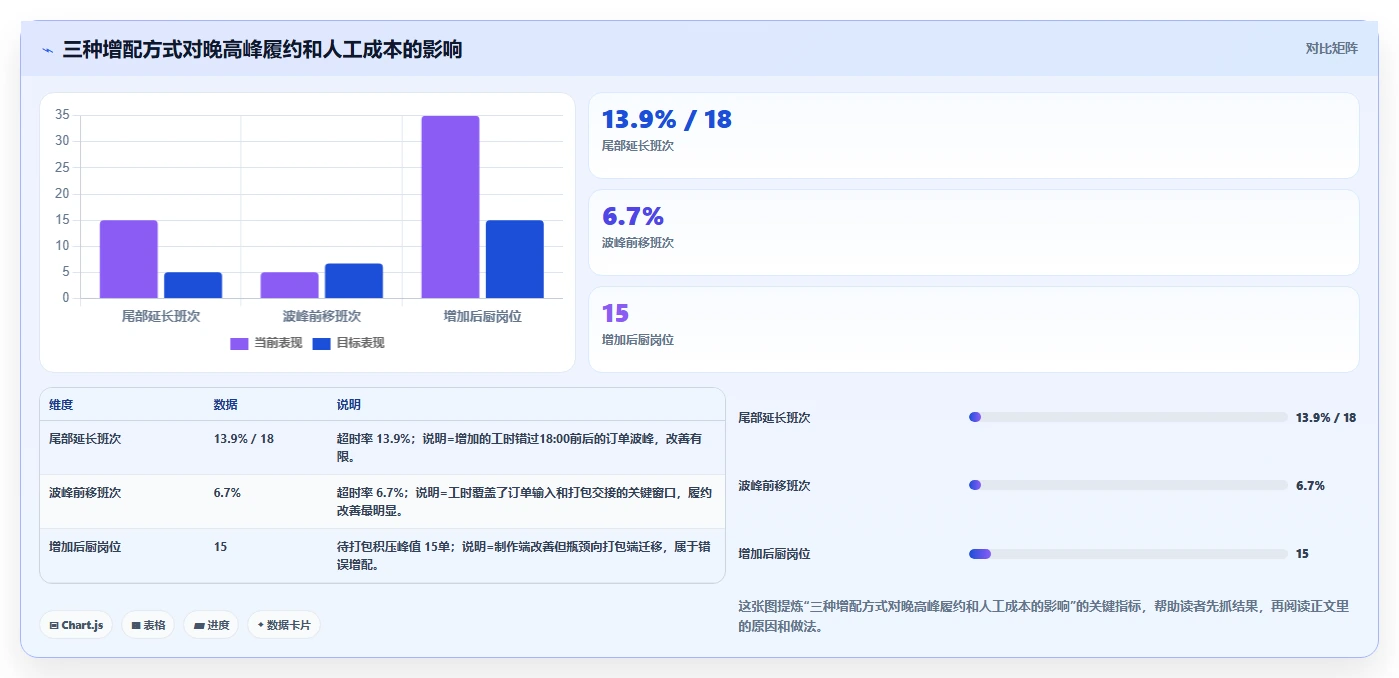Click the 波峰前移班次 progress label
This screenshot has width=1399, height=678.
tap(774, 486)
